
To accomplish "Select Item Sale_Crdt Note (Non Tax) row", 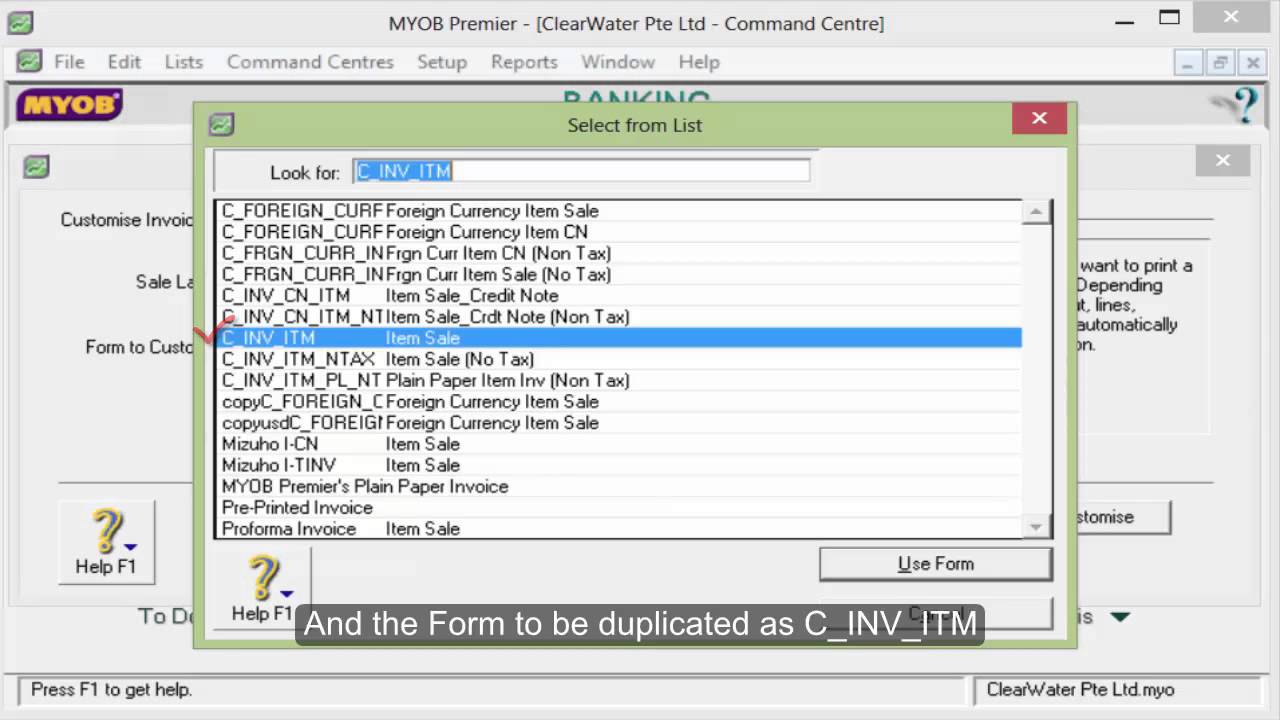I will point(619,317).
